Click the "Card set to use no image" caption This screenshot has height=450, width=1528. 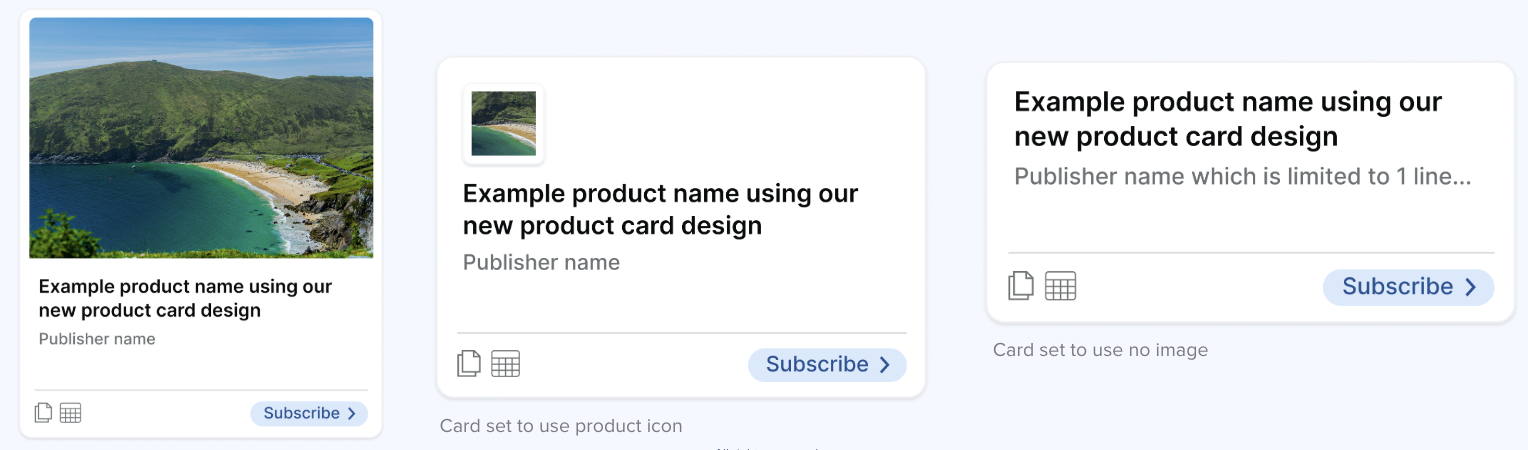(1100, 350)
